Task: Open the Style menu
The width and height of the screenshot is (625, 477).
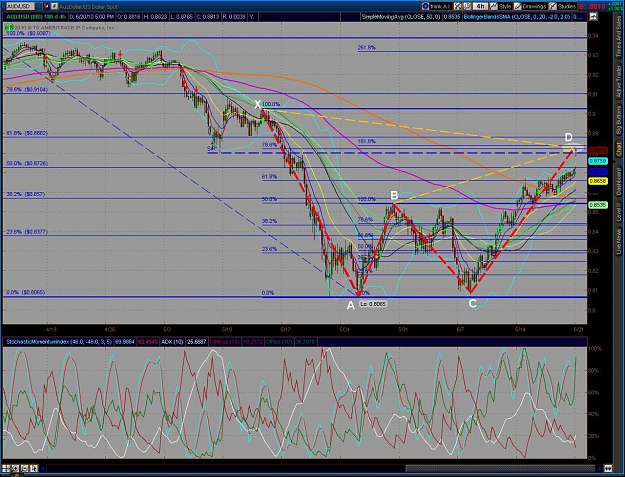Action: point(501,6)
